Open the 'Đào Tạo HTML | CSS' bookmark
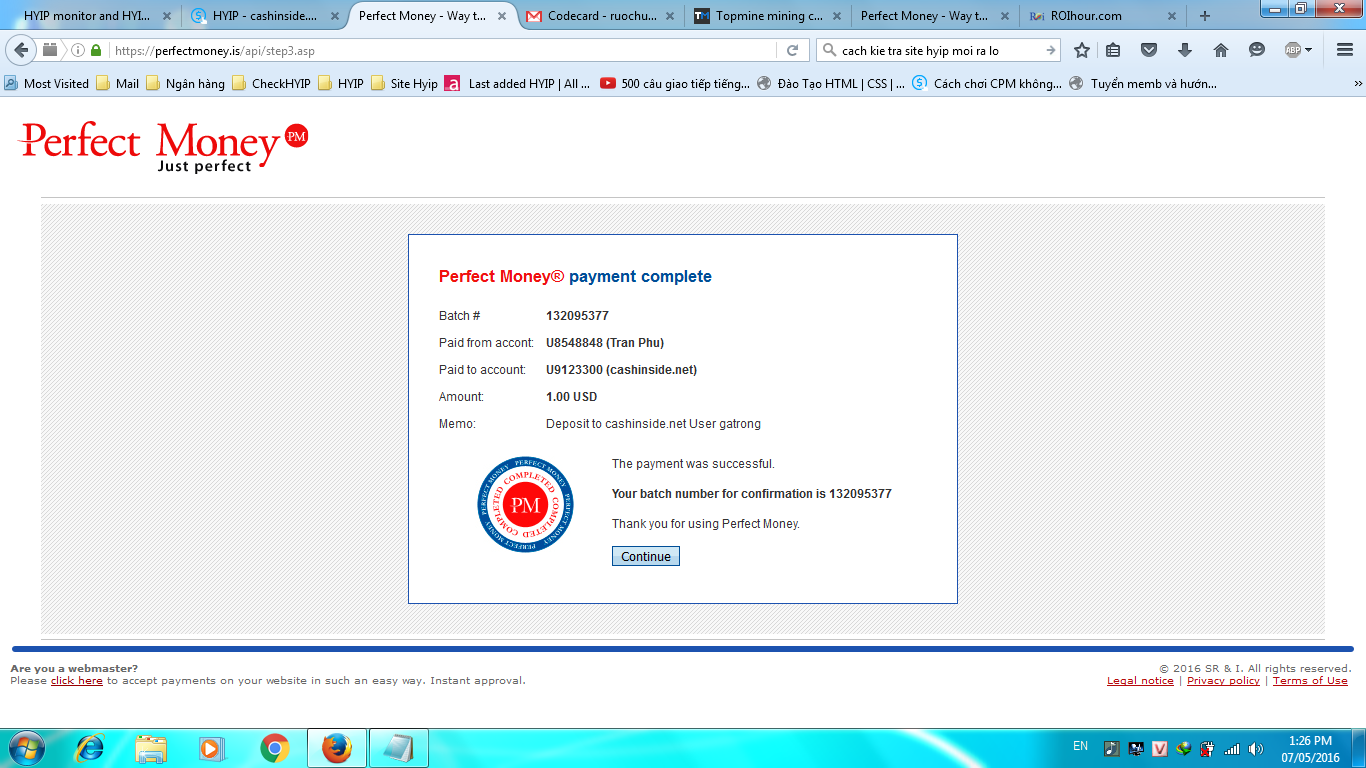 click(832, 84)
